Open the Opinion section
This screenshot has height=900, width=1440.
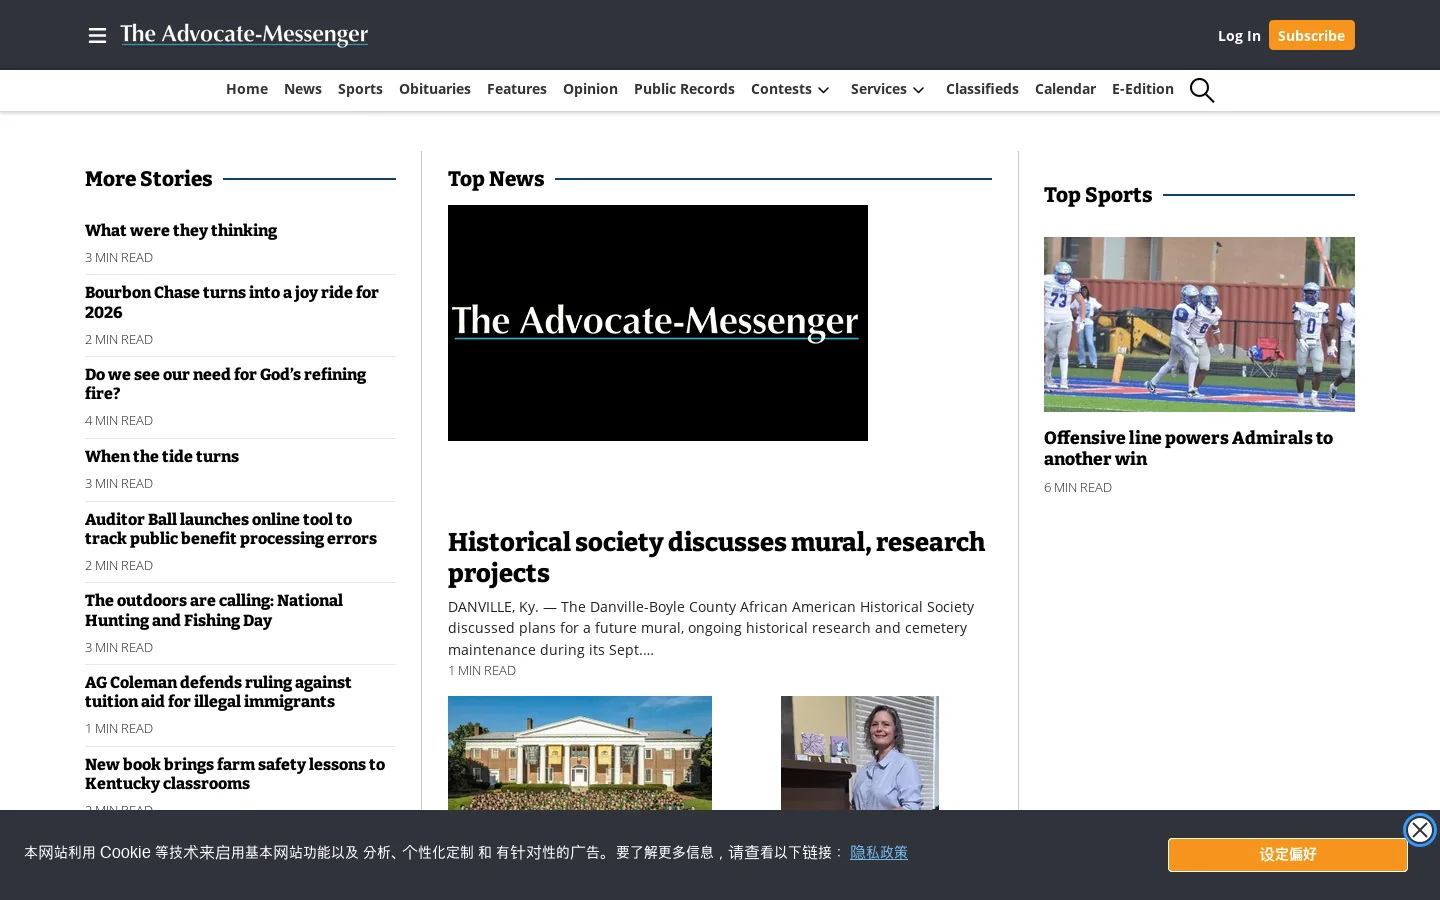point(590,89)
